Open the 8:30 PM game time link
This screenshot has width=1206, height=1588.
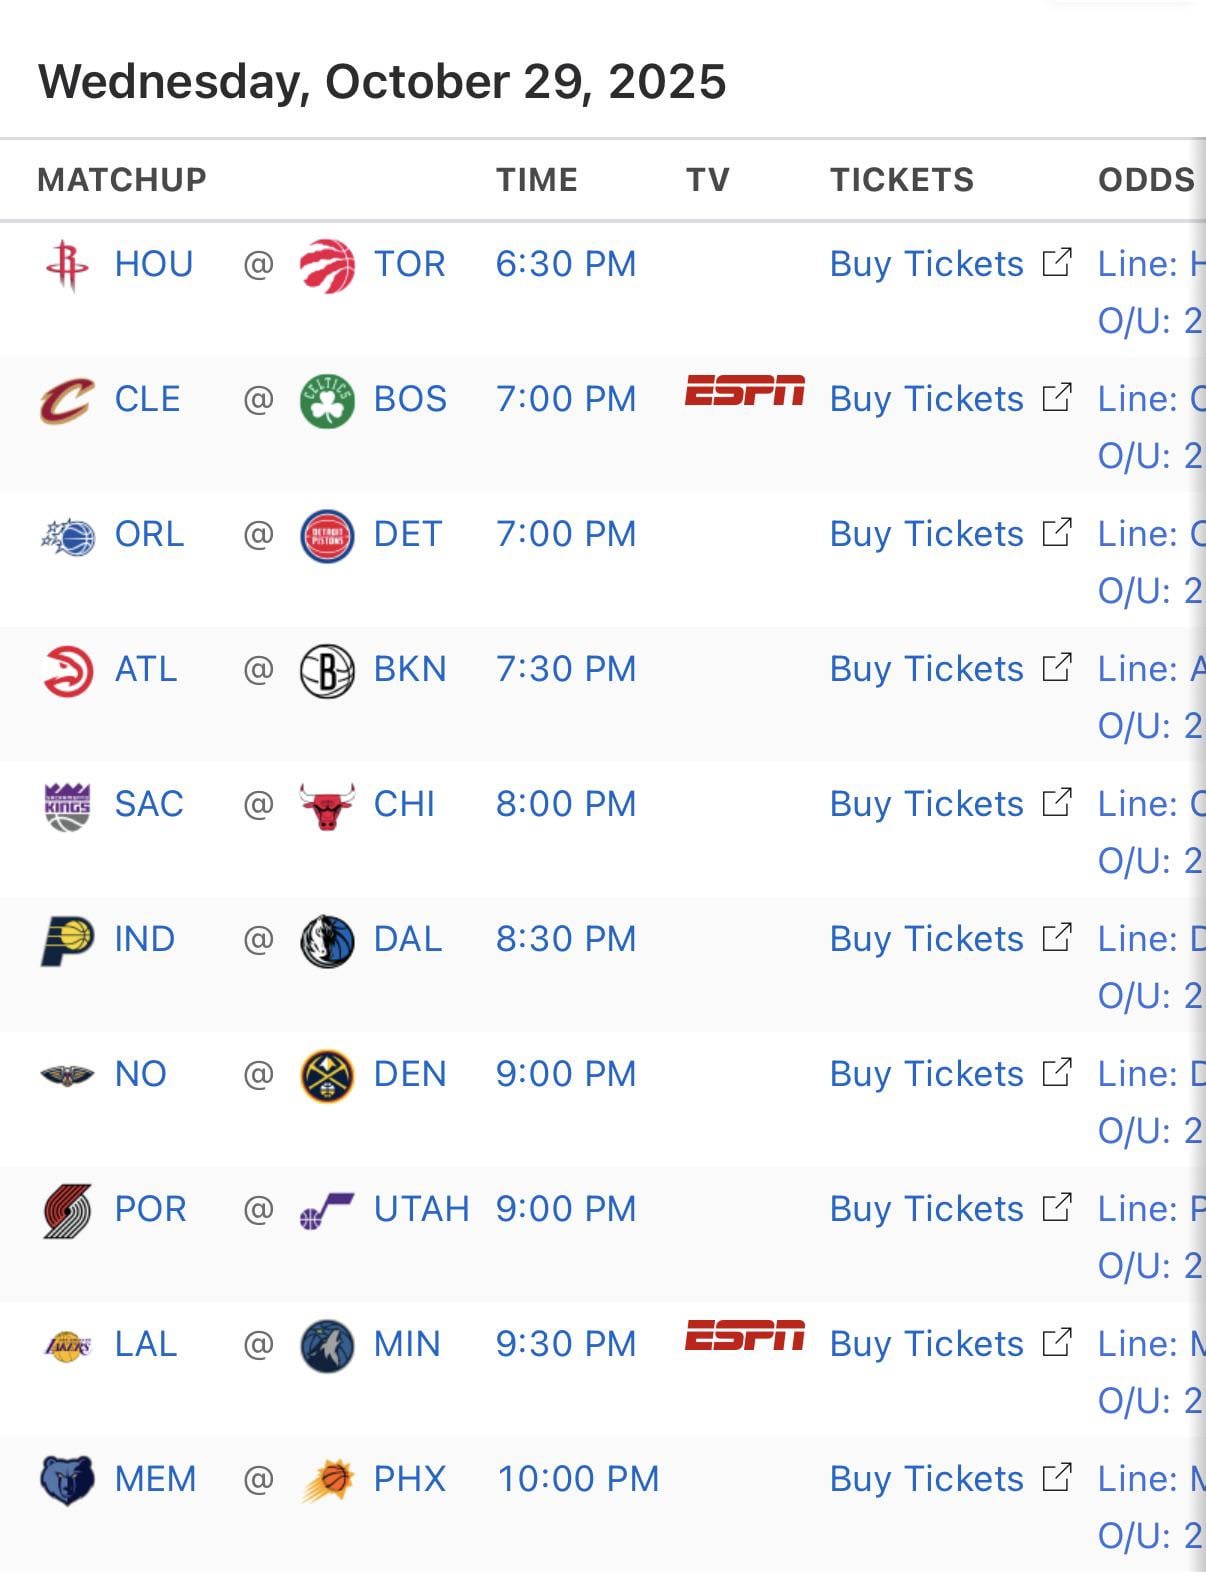point(566,939)
